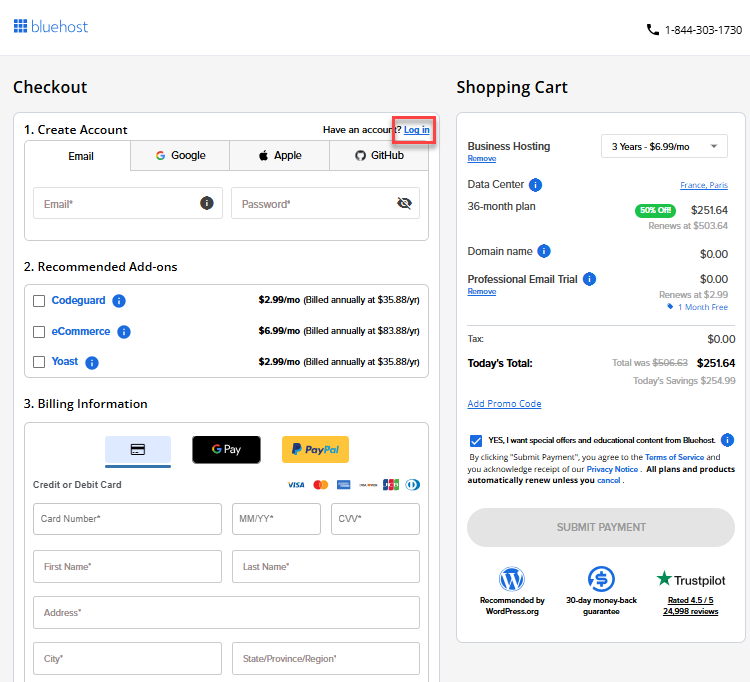Image resolution: width=750 pixels, height=682 pixels.
Task: Focus the Address field
Action: 226,613
